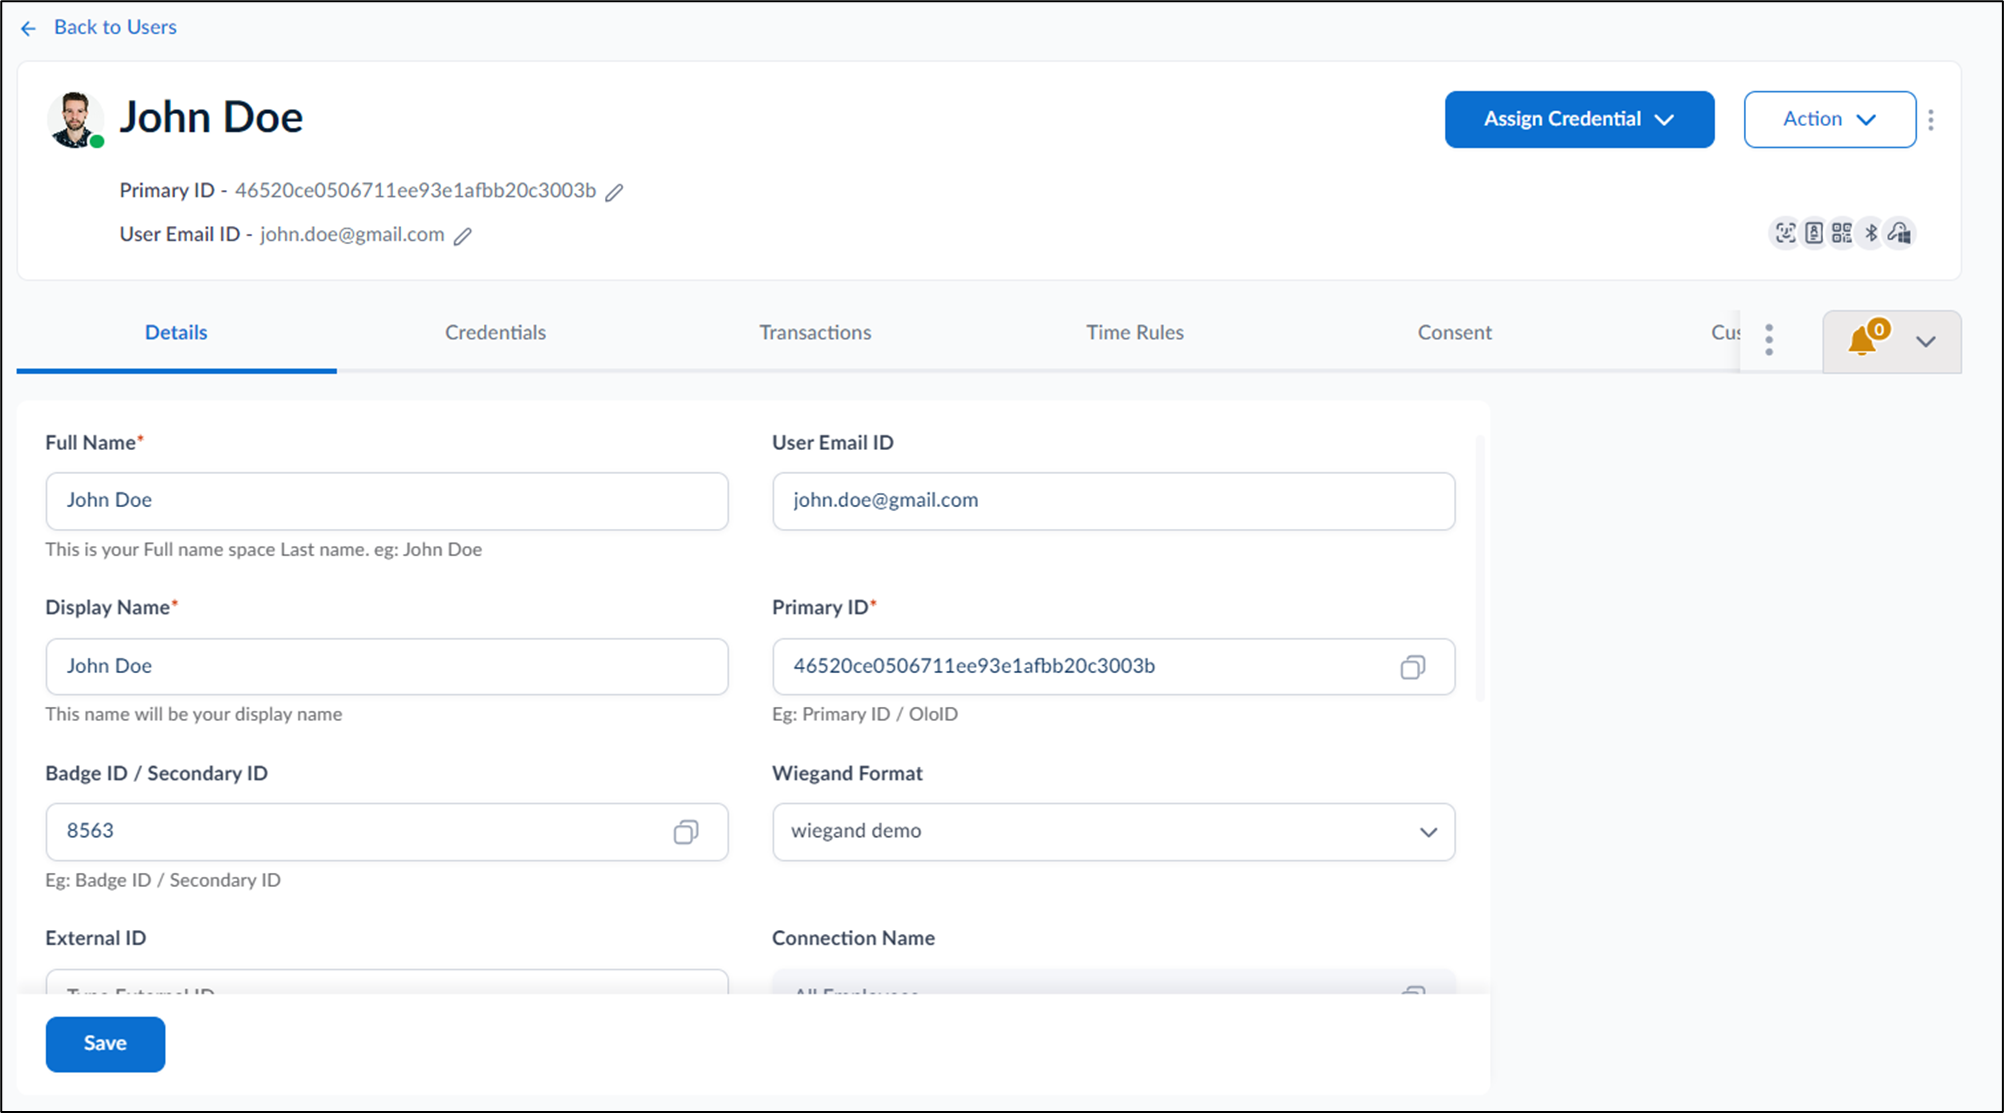Expand the chevron beside notification bell
Image resolution: width=2004 pixels, height=1113 pixels.
(1926, 342)
